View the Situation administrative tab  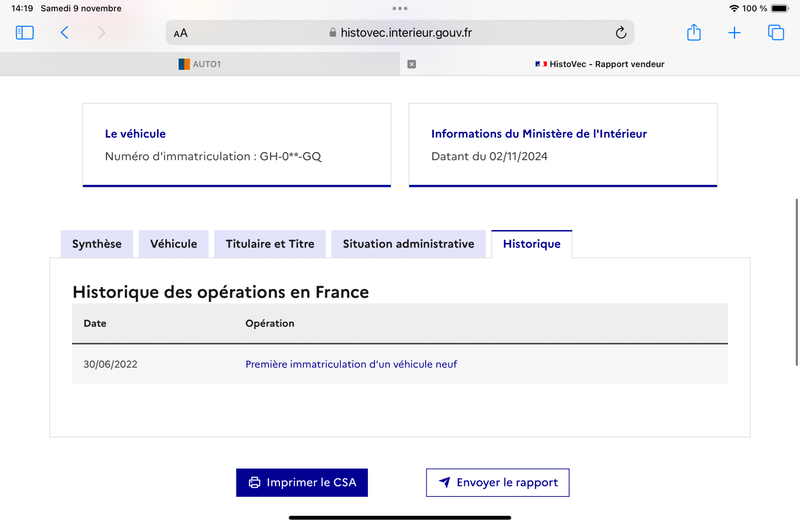(x=408, y=244)
